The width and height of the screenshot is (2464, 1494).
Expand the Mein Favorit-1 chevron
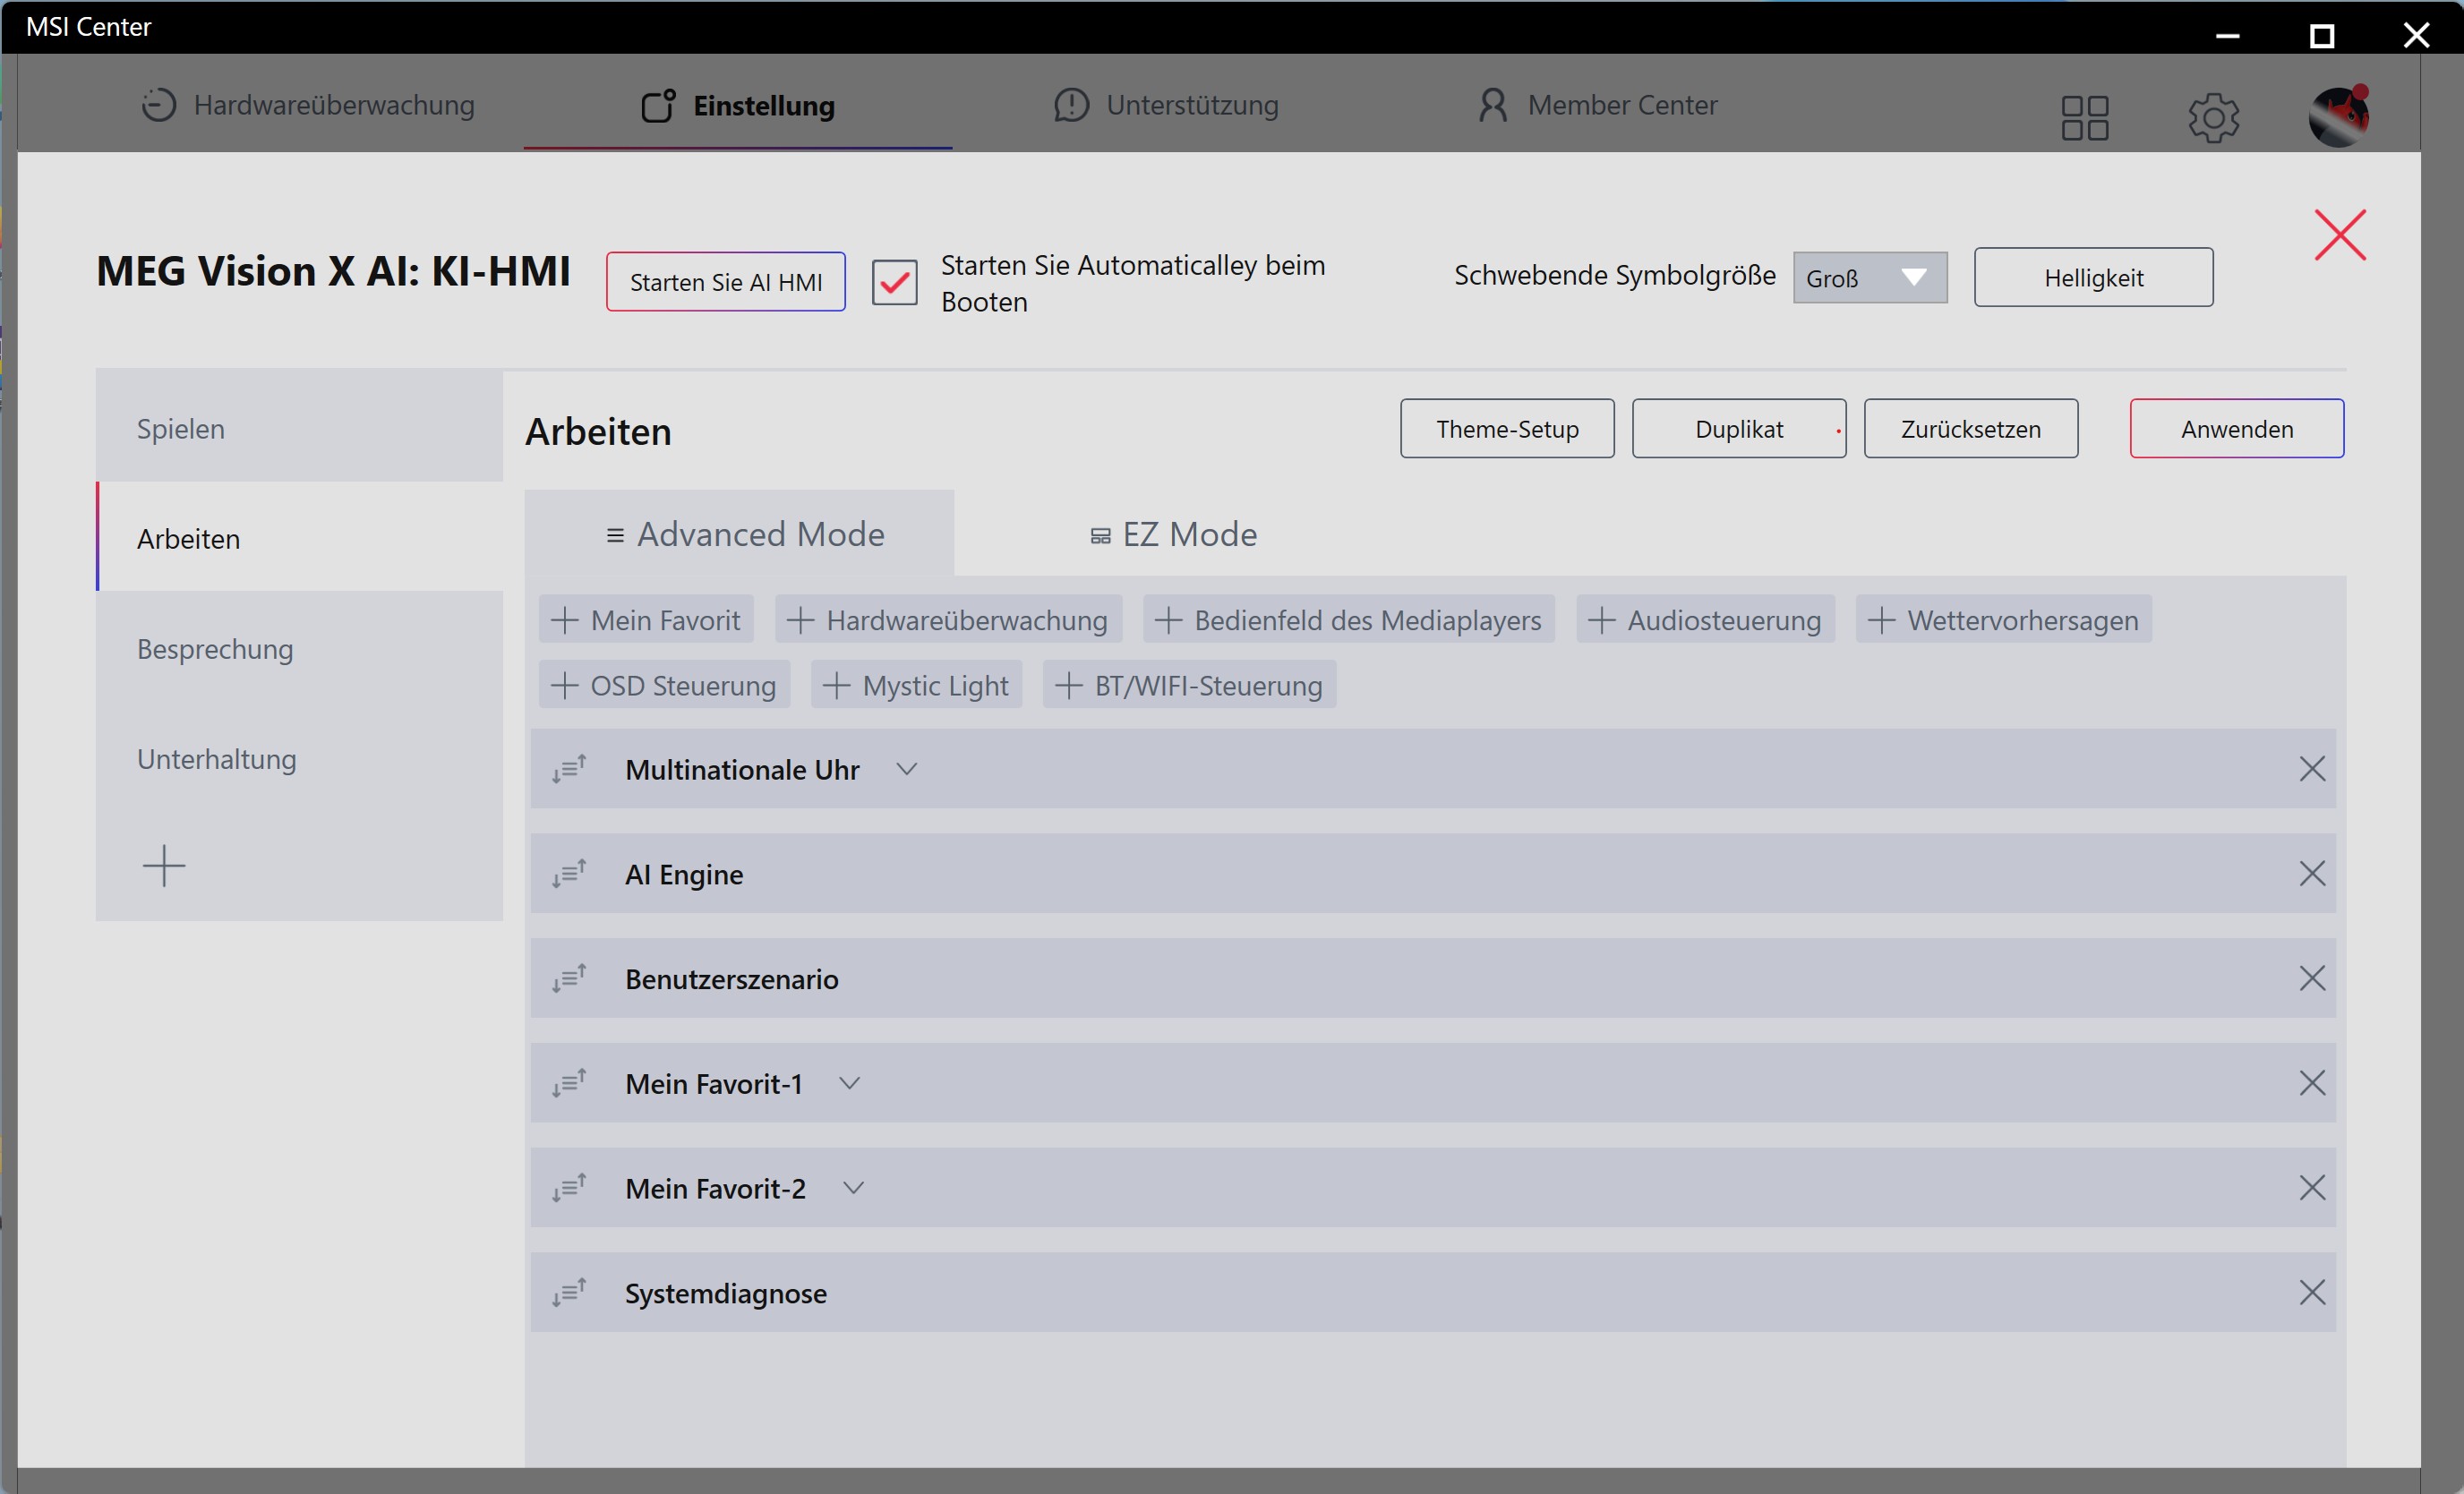849,1083
